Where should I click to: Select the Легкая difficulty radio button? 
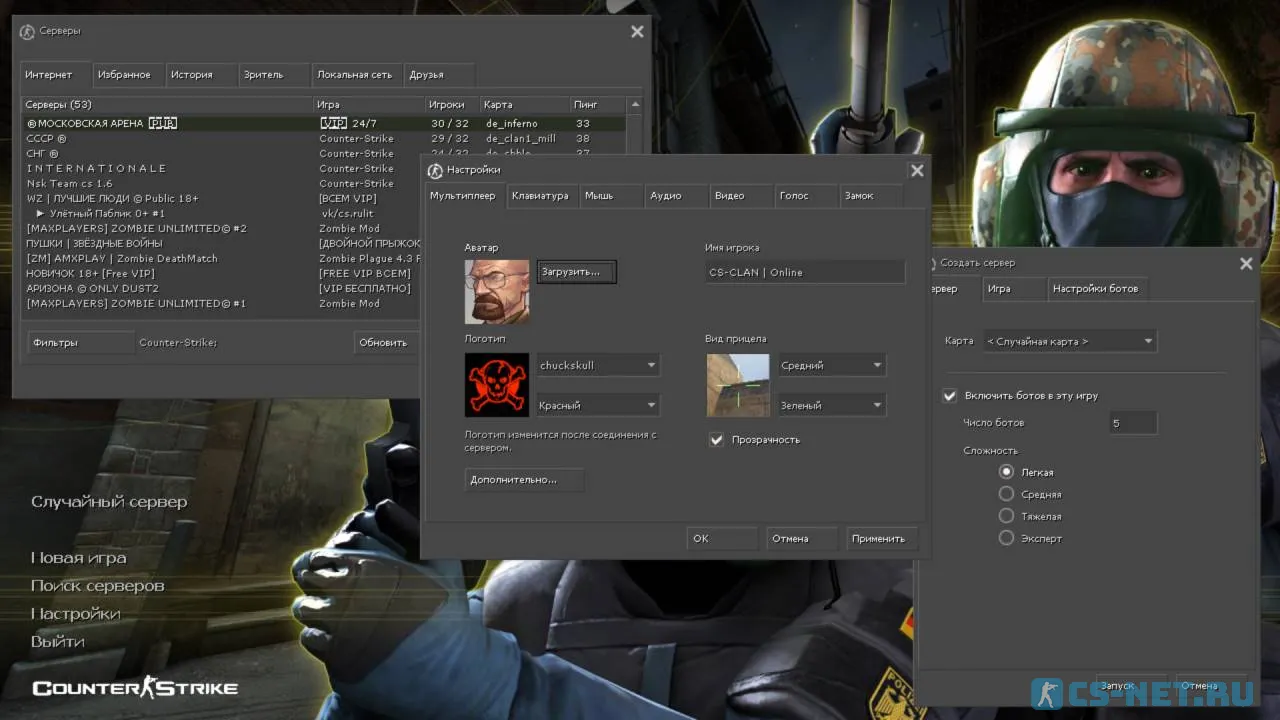point(1007,472)
